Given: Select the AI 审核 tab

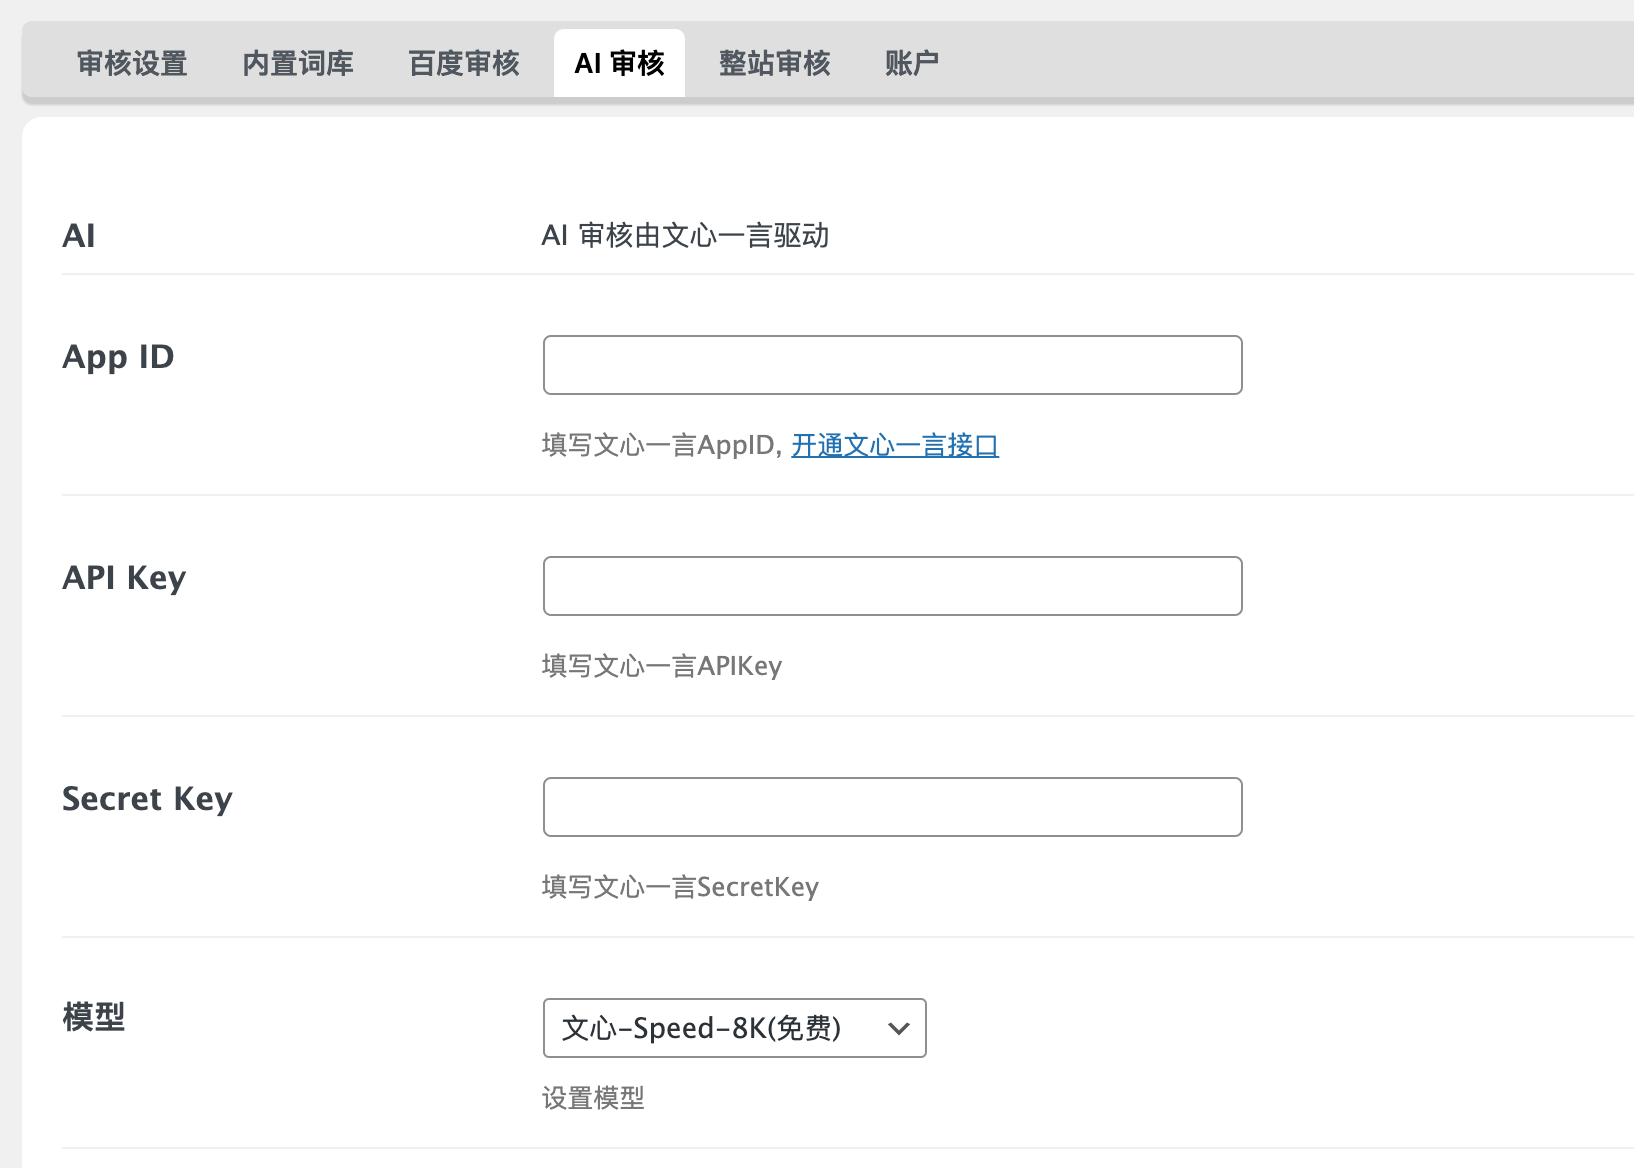Looking at the screenshot, I should click(619, 63).
